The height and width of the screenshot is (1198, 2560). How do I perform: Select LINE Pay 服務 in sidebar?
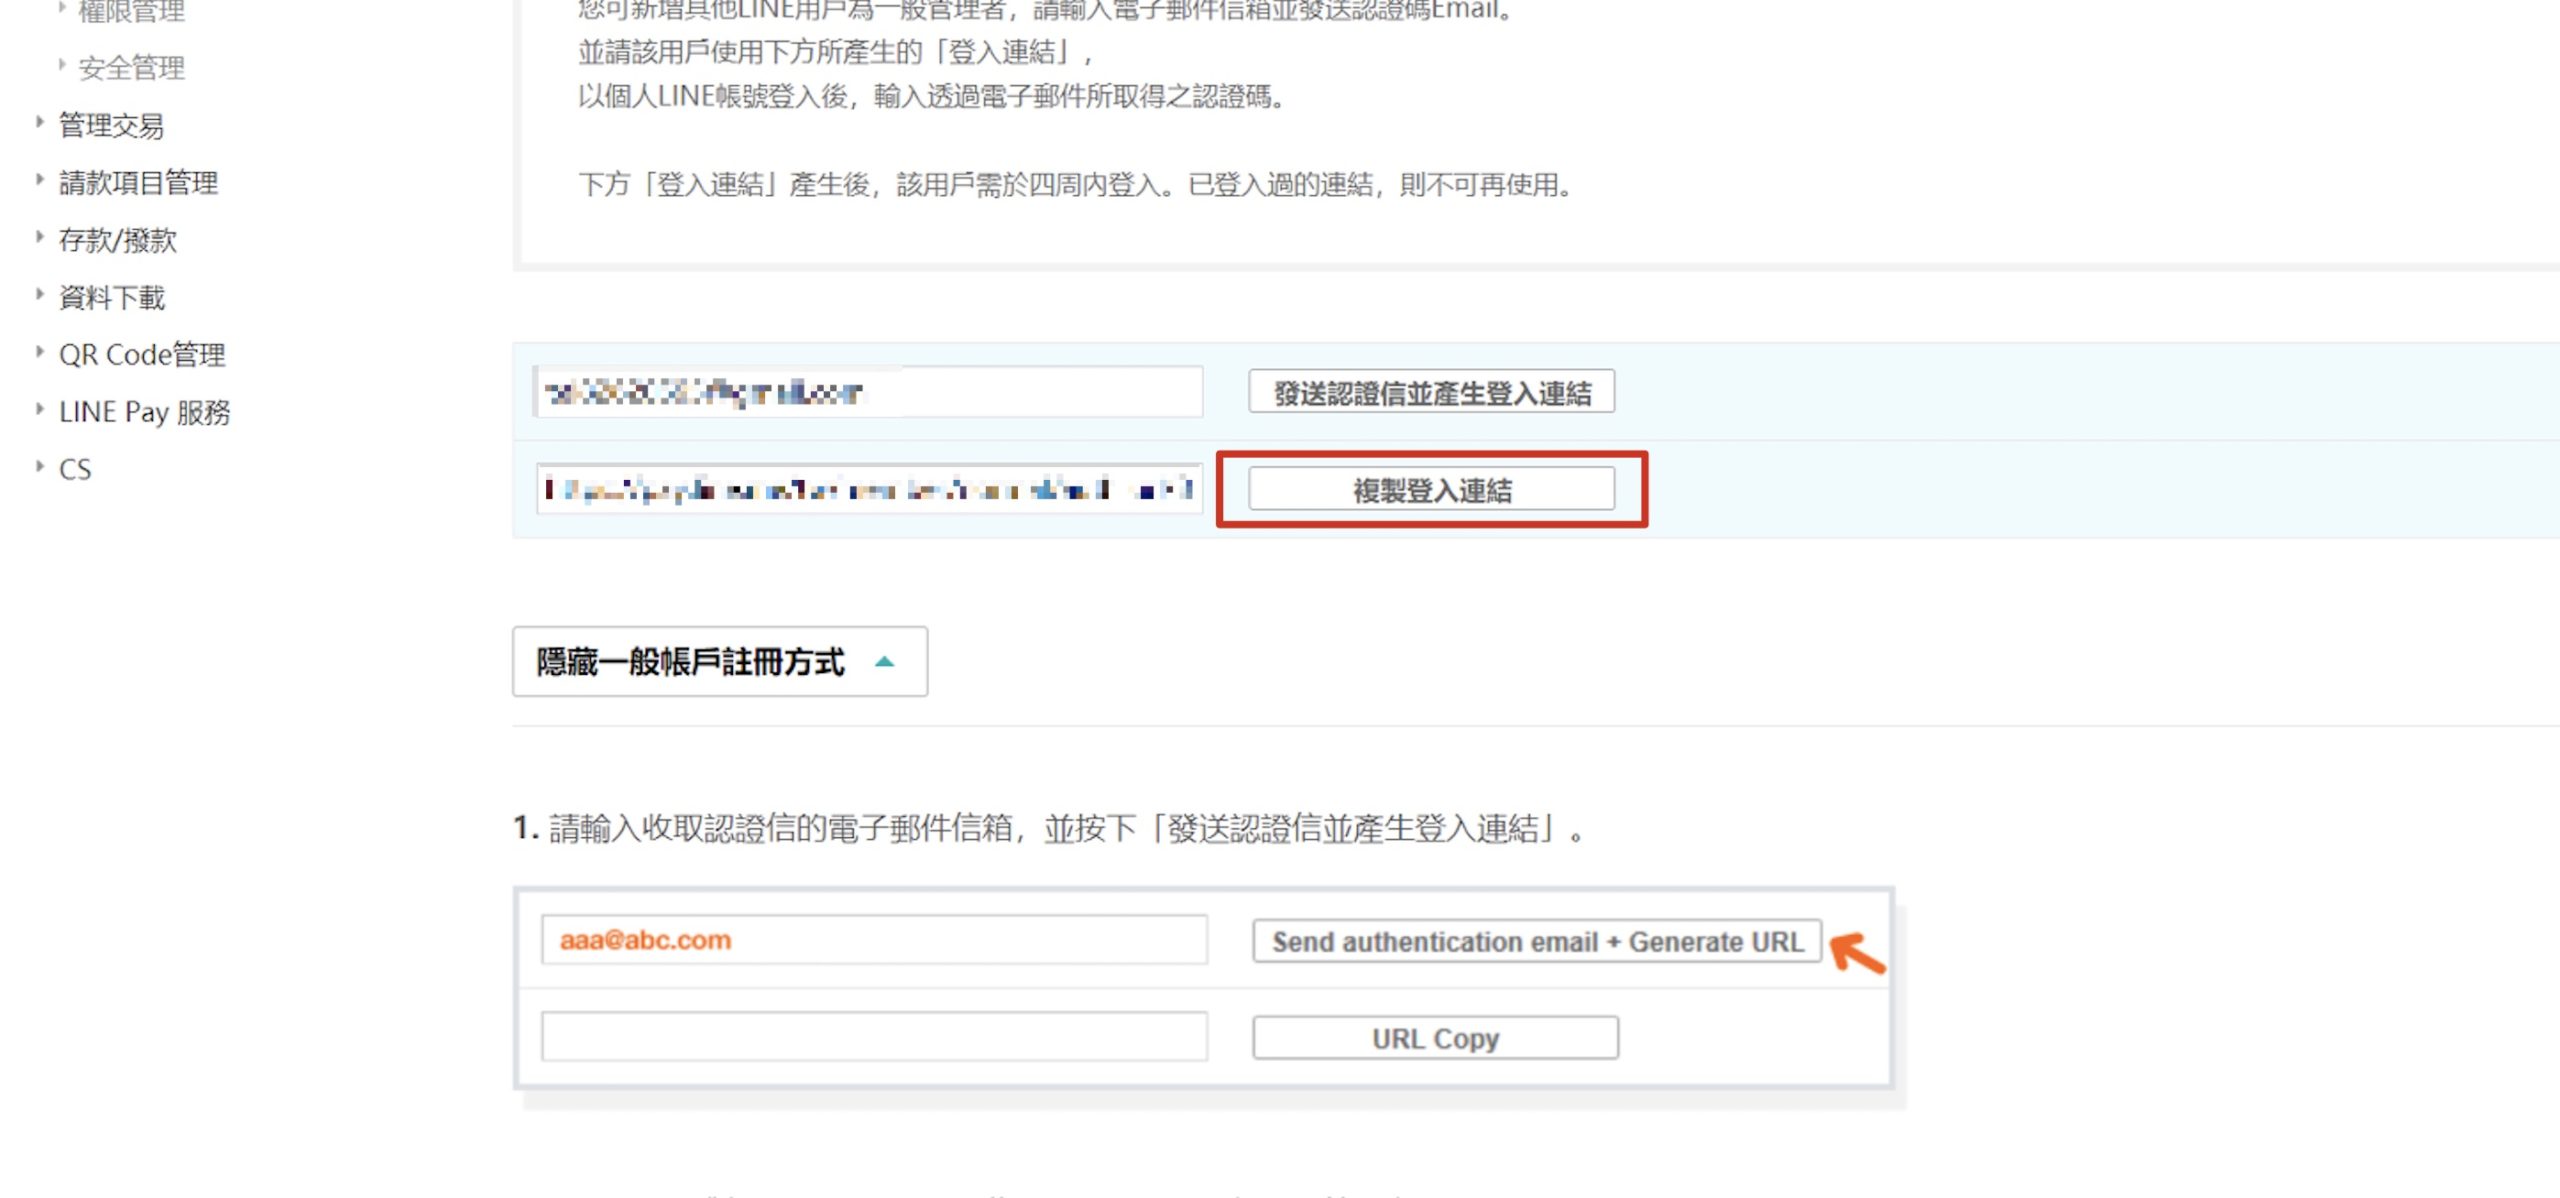[144, 412]
